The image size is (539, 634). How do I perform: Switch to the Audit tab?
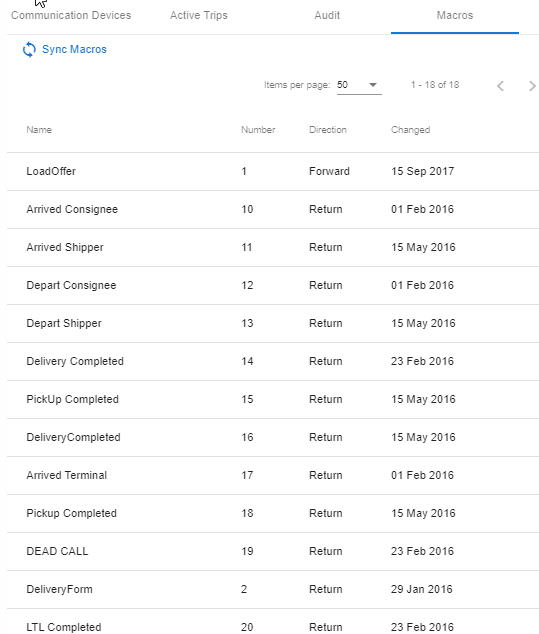[327, 15]
